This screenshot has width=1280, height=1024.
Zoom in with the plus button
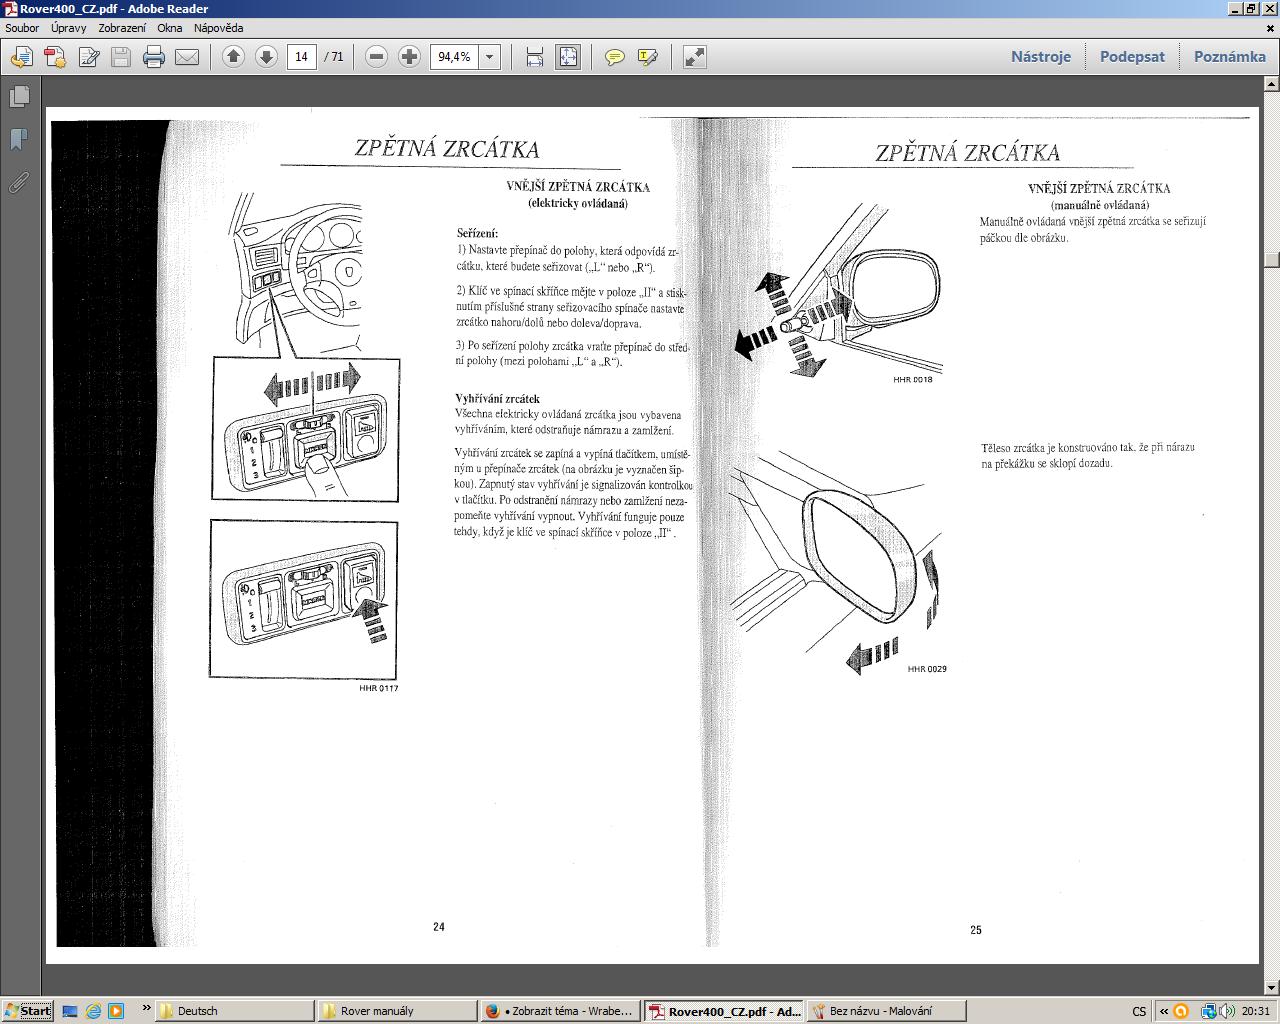coord(409,57)
